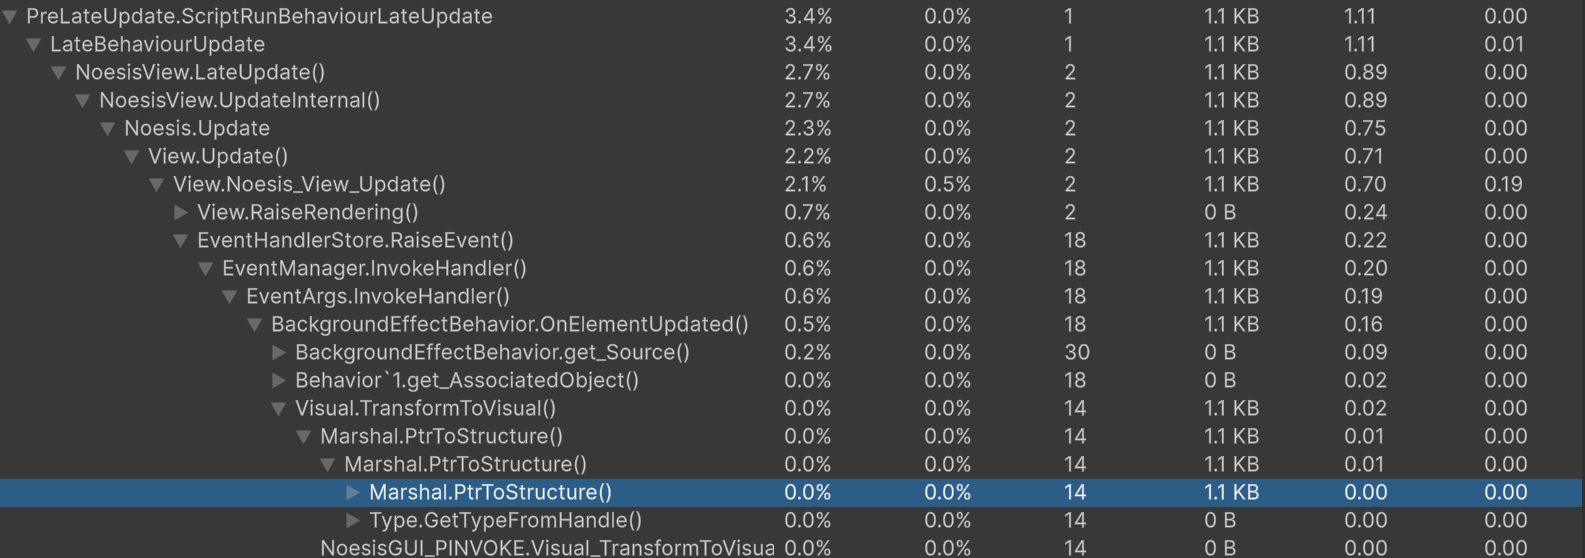The image size is (1585, 558).
Task: Select the NoesisGUI_PINVOKE.Visual_TransformToVisual row
Action: 792,548
